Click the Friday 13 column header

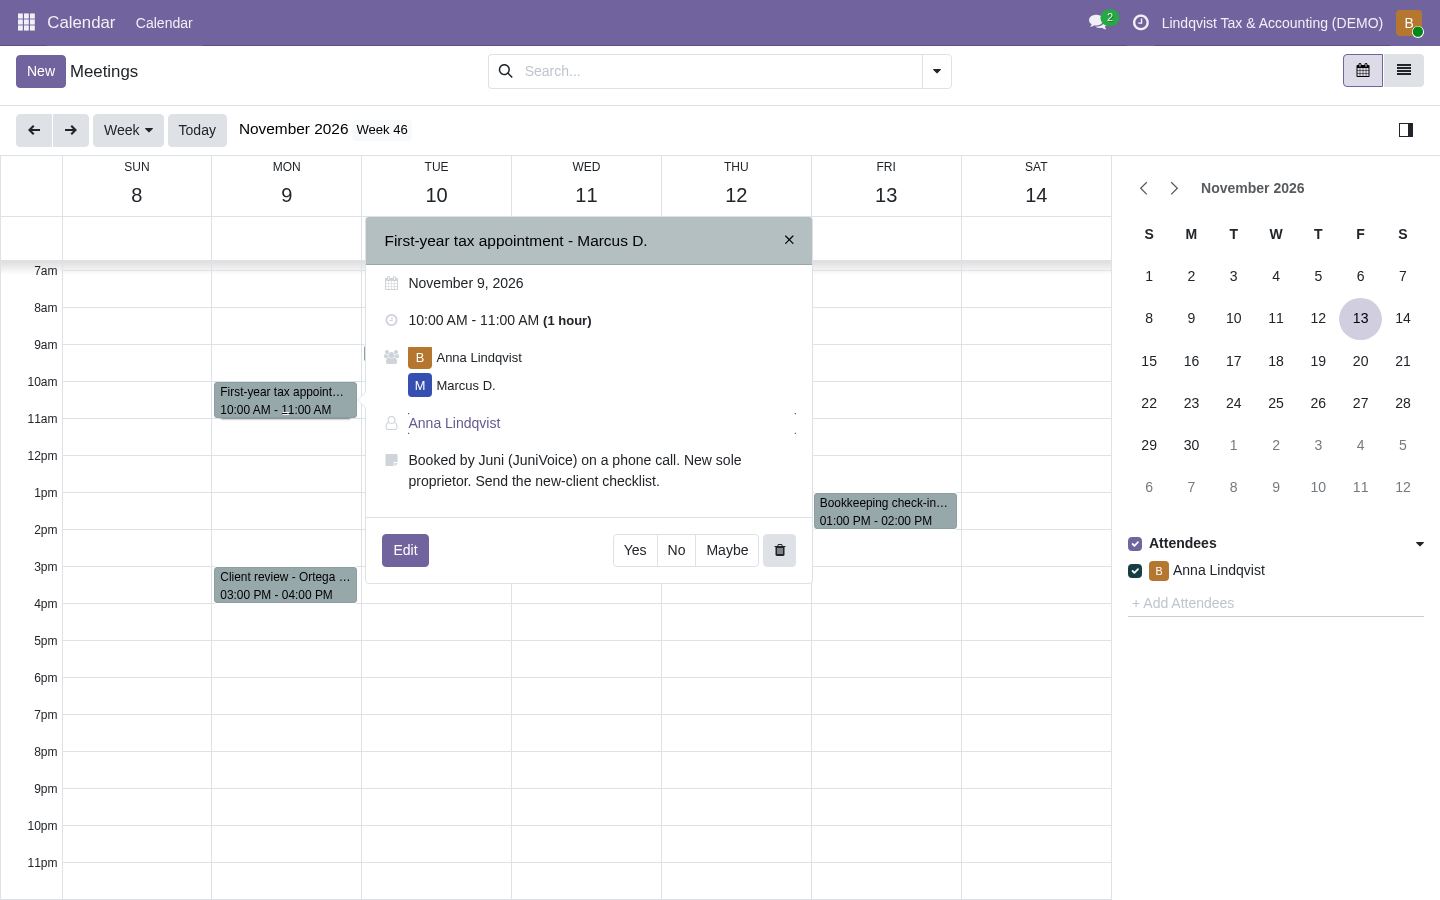pyautogui.click(x=886, y=185)
